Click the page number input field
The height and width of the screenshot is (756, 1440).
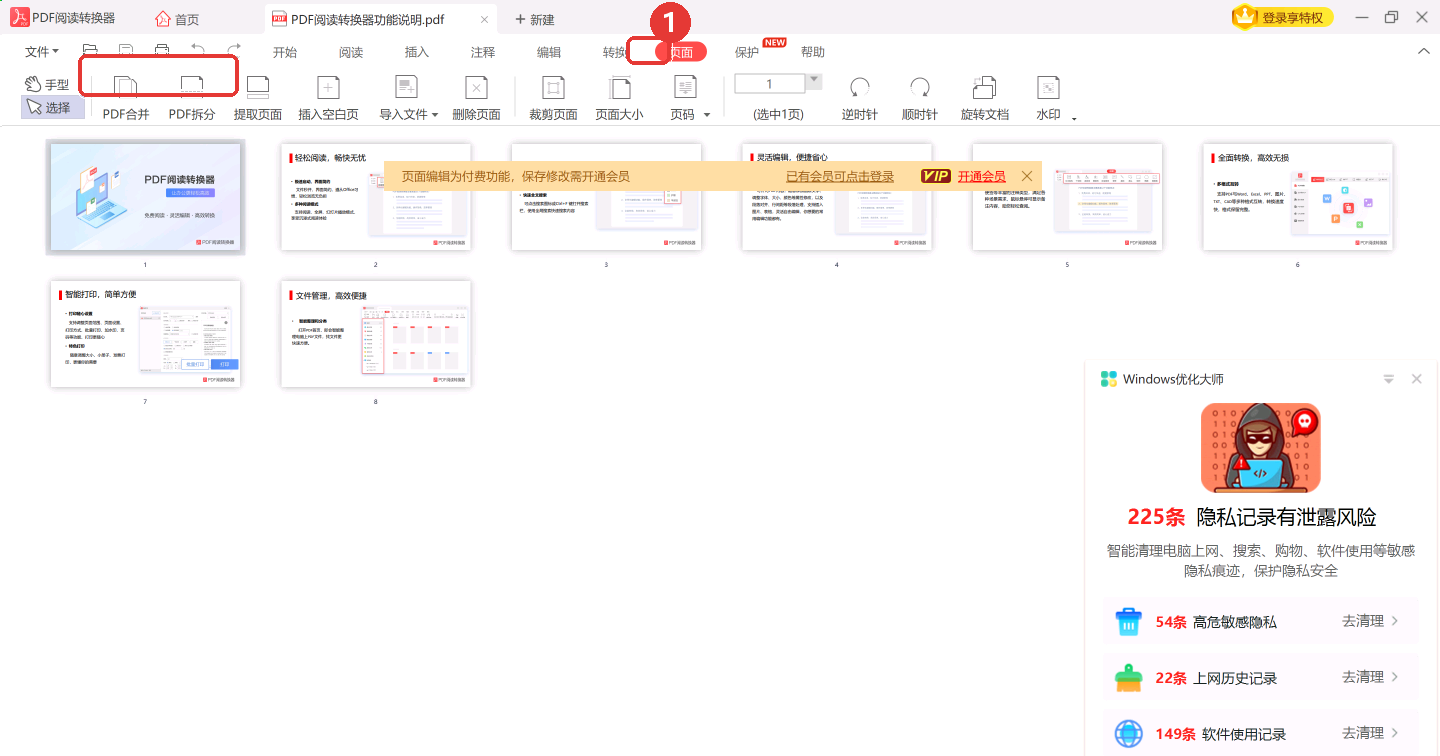pyautogui.click(x=770, y=84)
